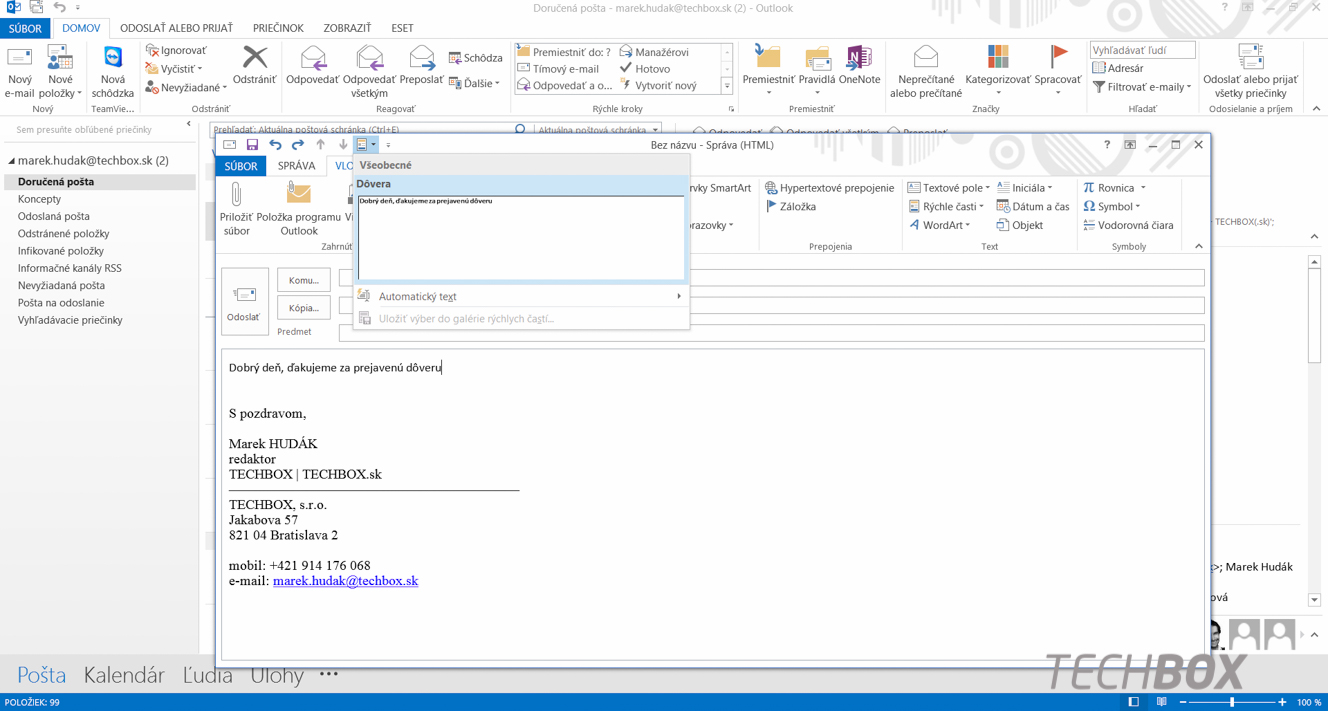Open PRIEČINOK ribbon tab
This screenshot has width=1328, height=711.
(x=278, y=28)
